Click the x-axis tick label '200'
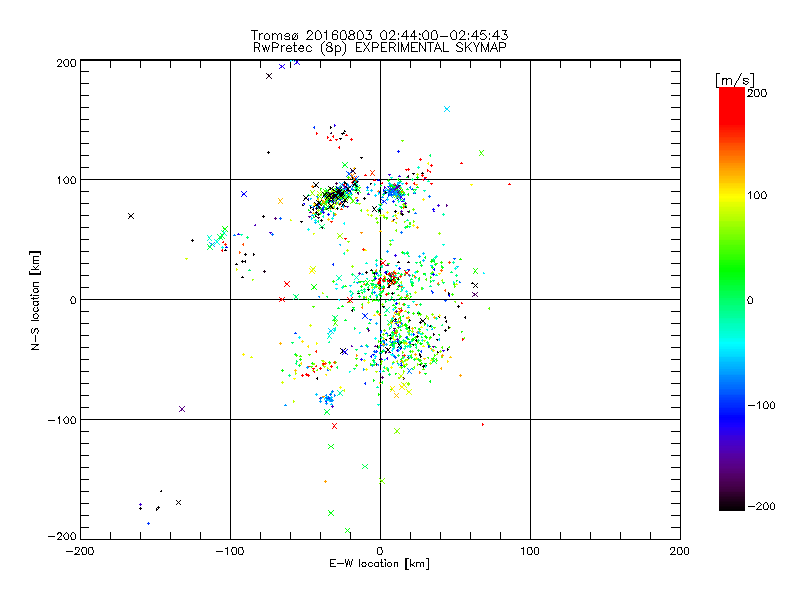This screenshot has height=600, width=800. (x=680, y=551)
